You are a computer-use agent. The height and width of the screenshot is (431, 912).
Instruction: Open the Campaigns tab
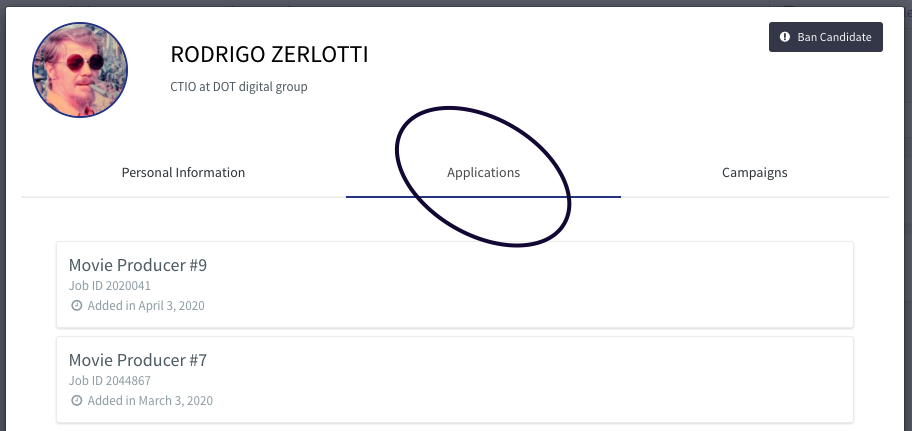[x=754, y=173]
